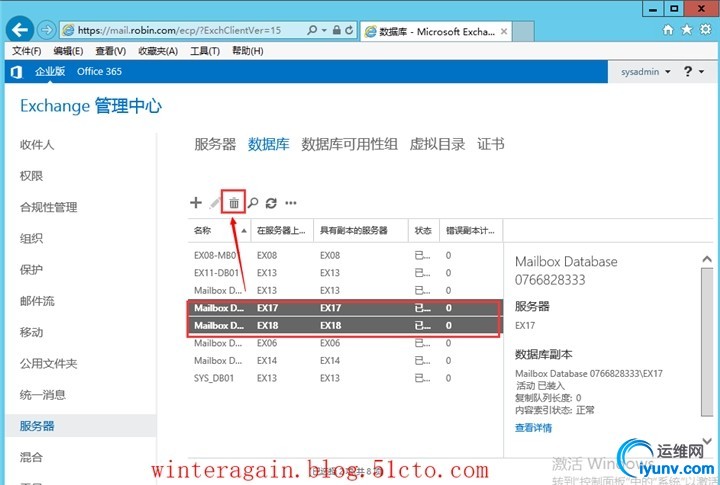Select the EX08-MB01 database row
The image size is (720, 485).
tap(345, 255)
